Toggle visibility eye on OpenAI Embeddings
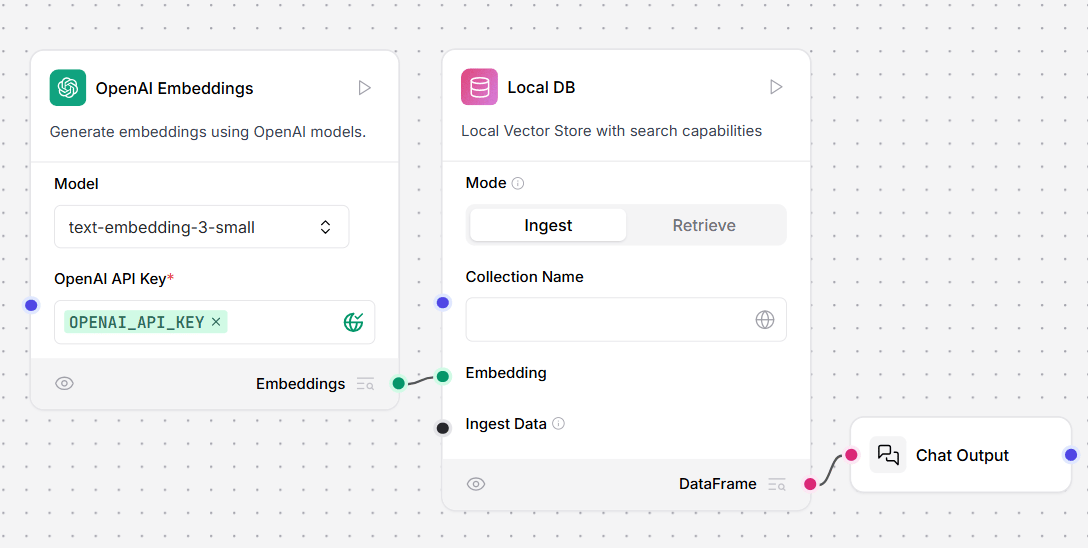This screenshot has width=1088, height=548. pos(65,384)
